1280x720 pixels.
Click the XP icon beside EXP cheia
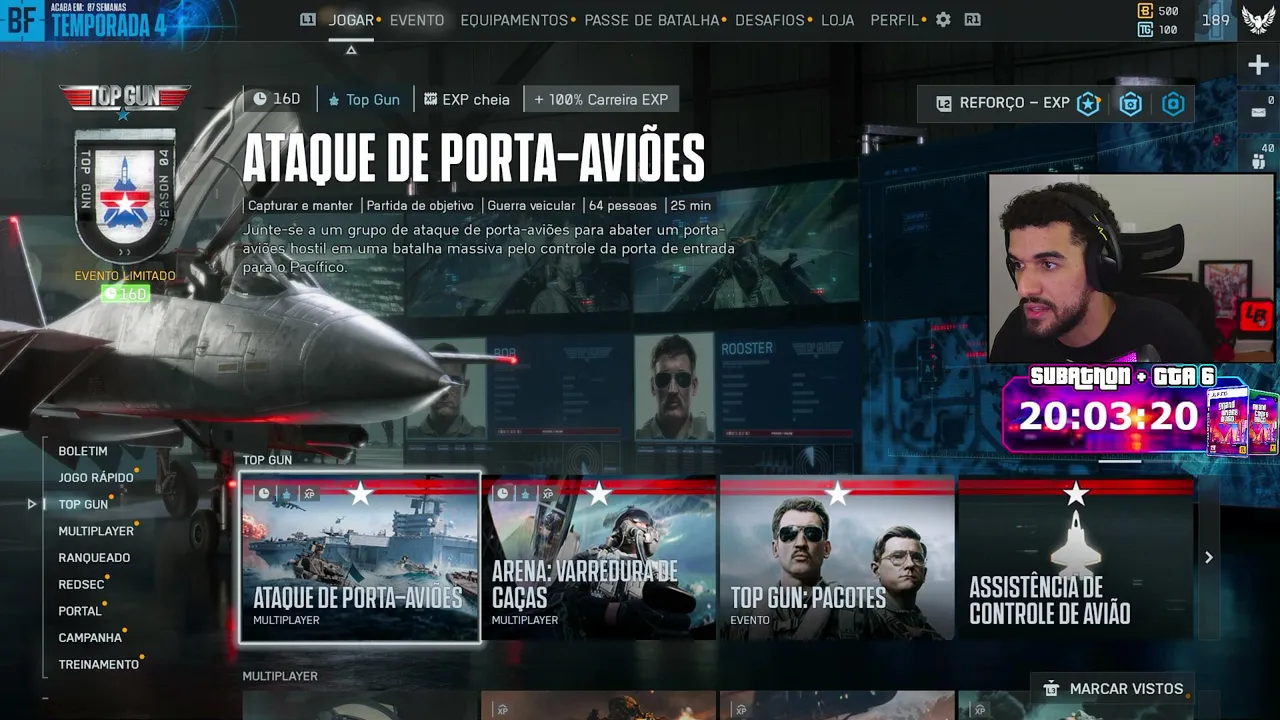coord(431,99)
